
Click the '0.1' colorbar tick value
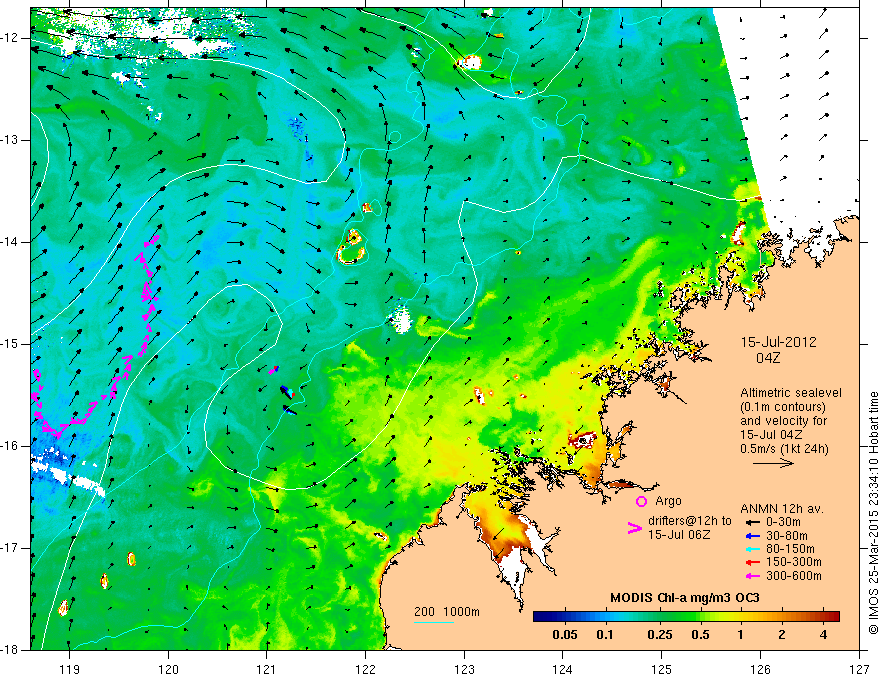click(604, 635)
